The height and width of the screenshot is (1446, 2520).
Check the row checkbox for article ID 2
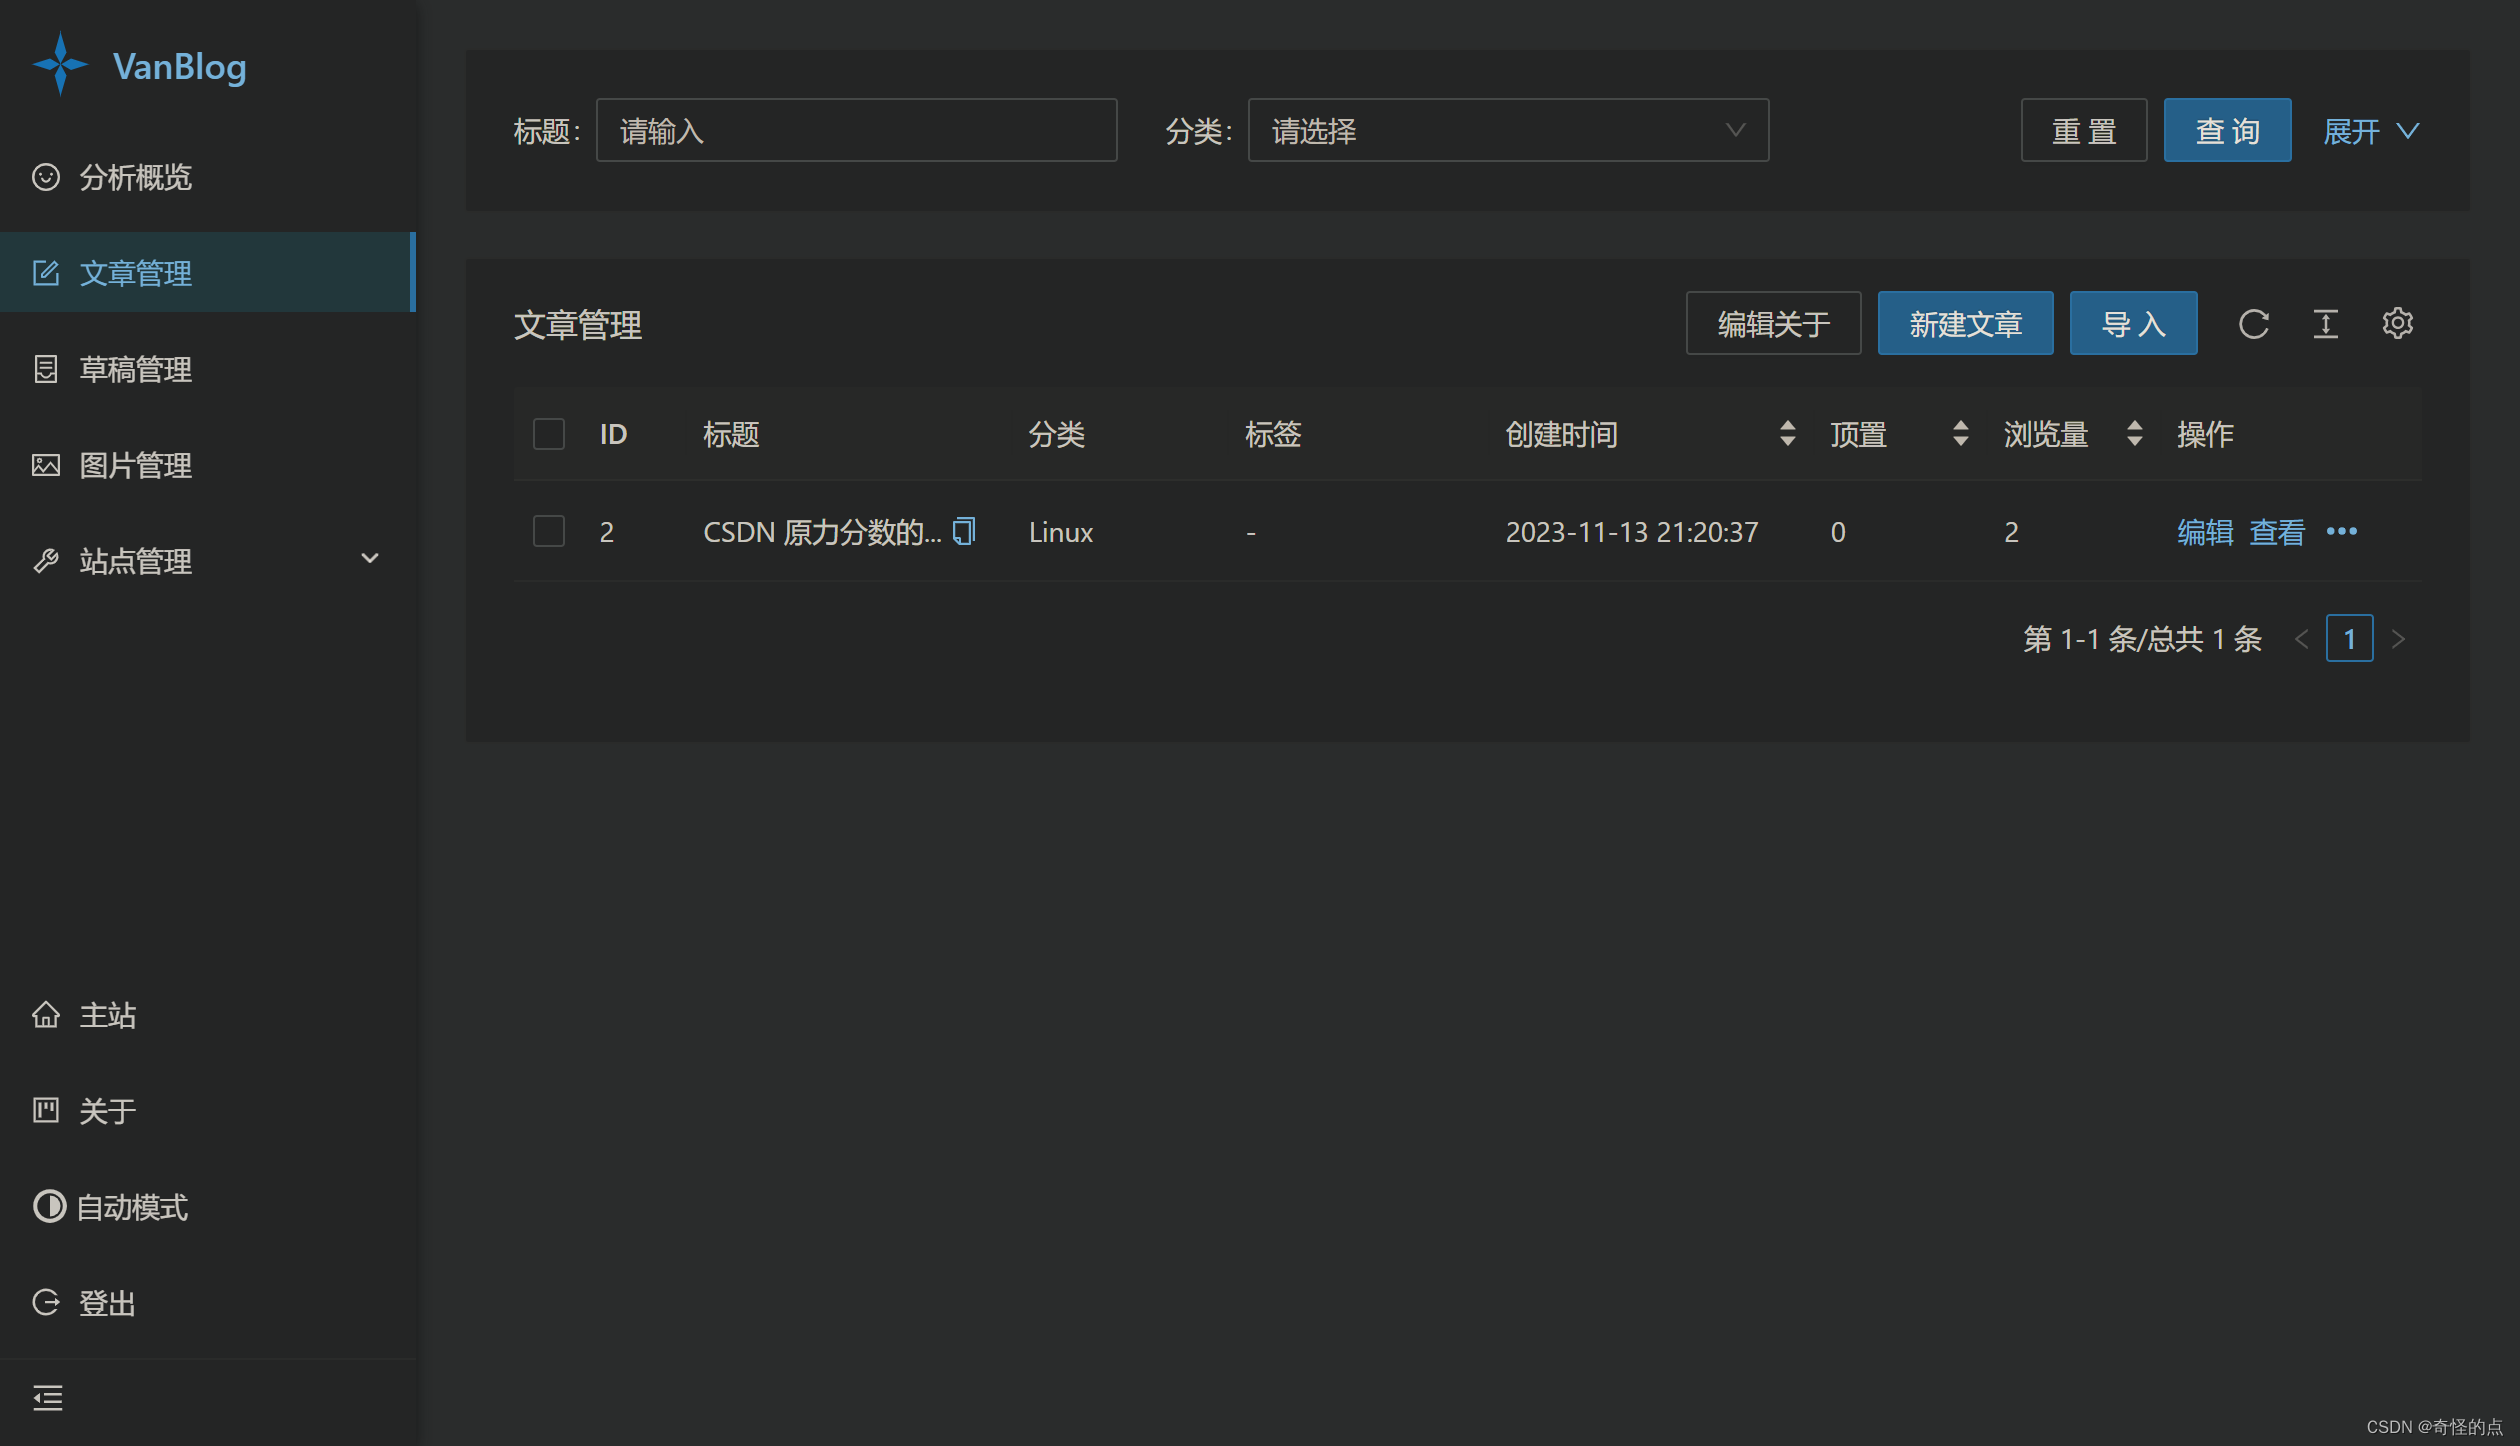click(548, 531)
